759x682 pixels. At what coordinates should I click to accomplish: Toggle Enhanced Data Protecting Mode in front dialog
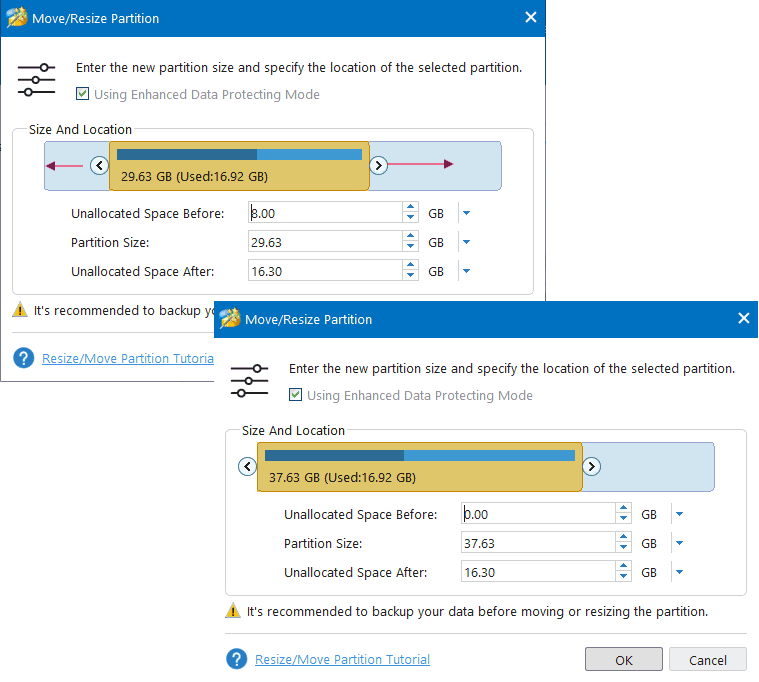coord(295,395)
